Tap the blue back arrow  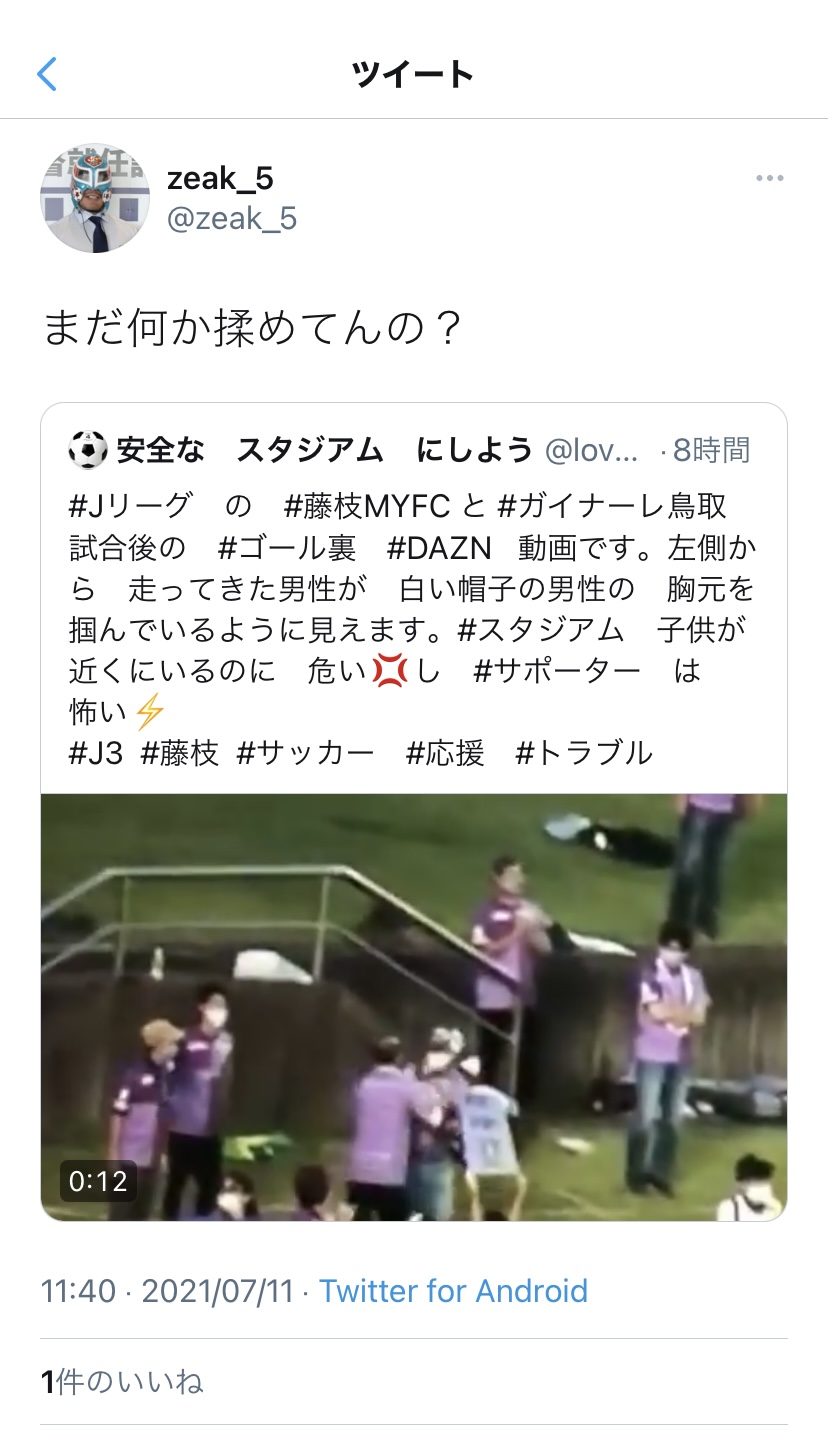pos(47,74)
